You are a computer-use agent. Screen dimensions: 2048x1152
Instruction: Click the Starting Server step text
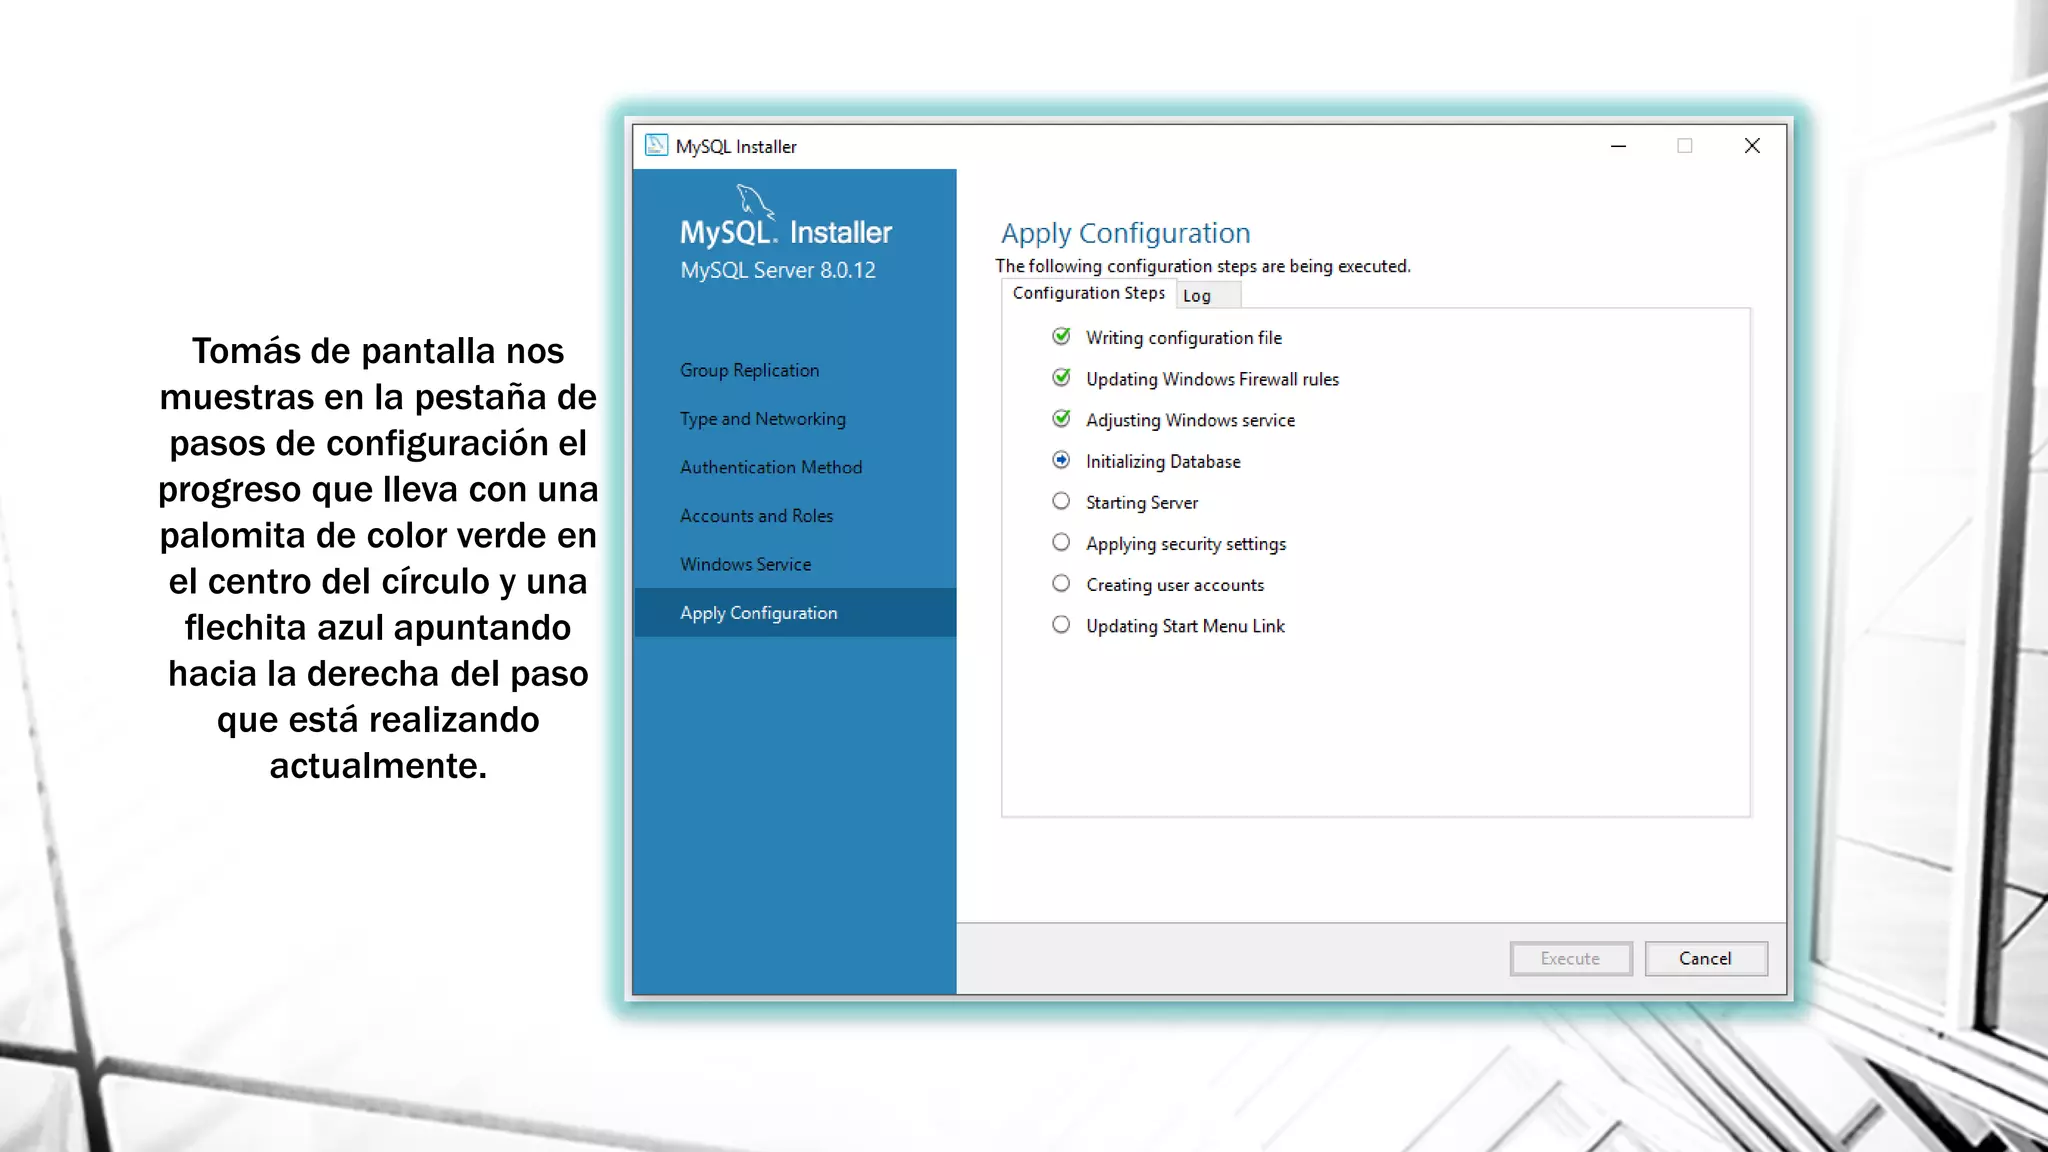coord(1142,502)
